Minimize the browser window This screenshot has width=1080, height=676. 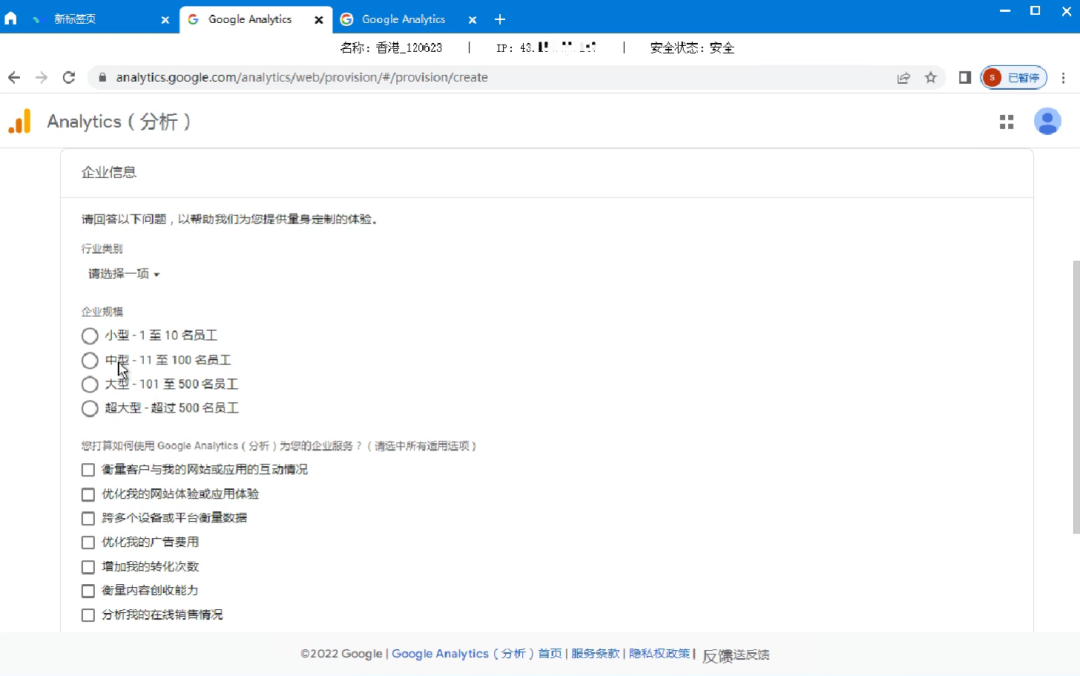click(1005, 11)
